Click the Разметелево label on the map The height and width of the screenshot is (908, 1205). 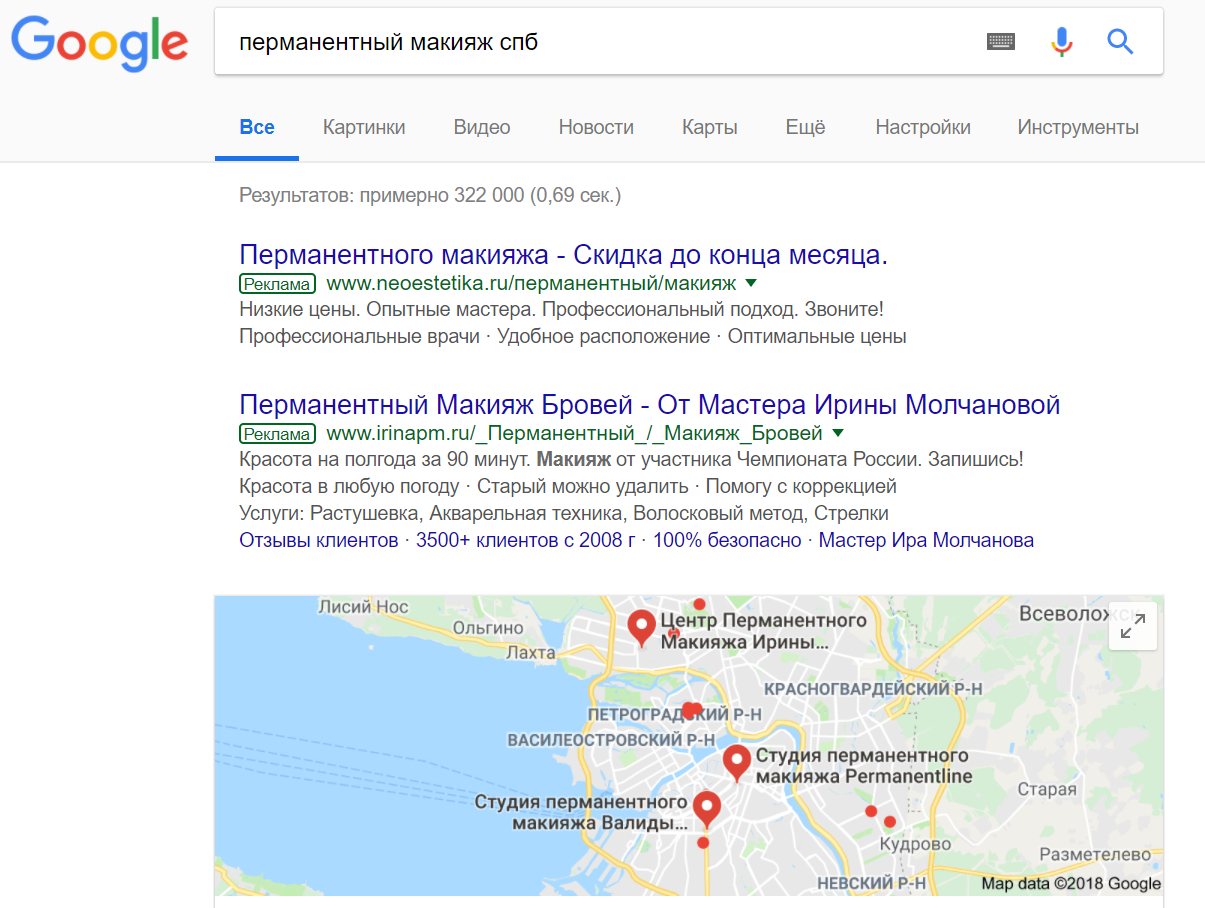click(x=1096, y=856)
